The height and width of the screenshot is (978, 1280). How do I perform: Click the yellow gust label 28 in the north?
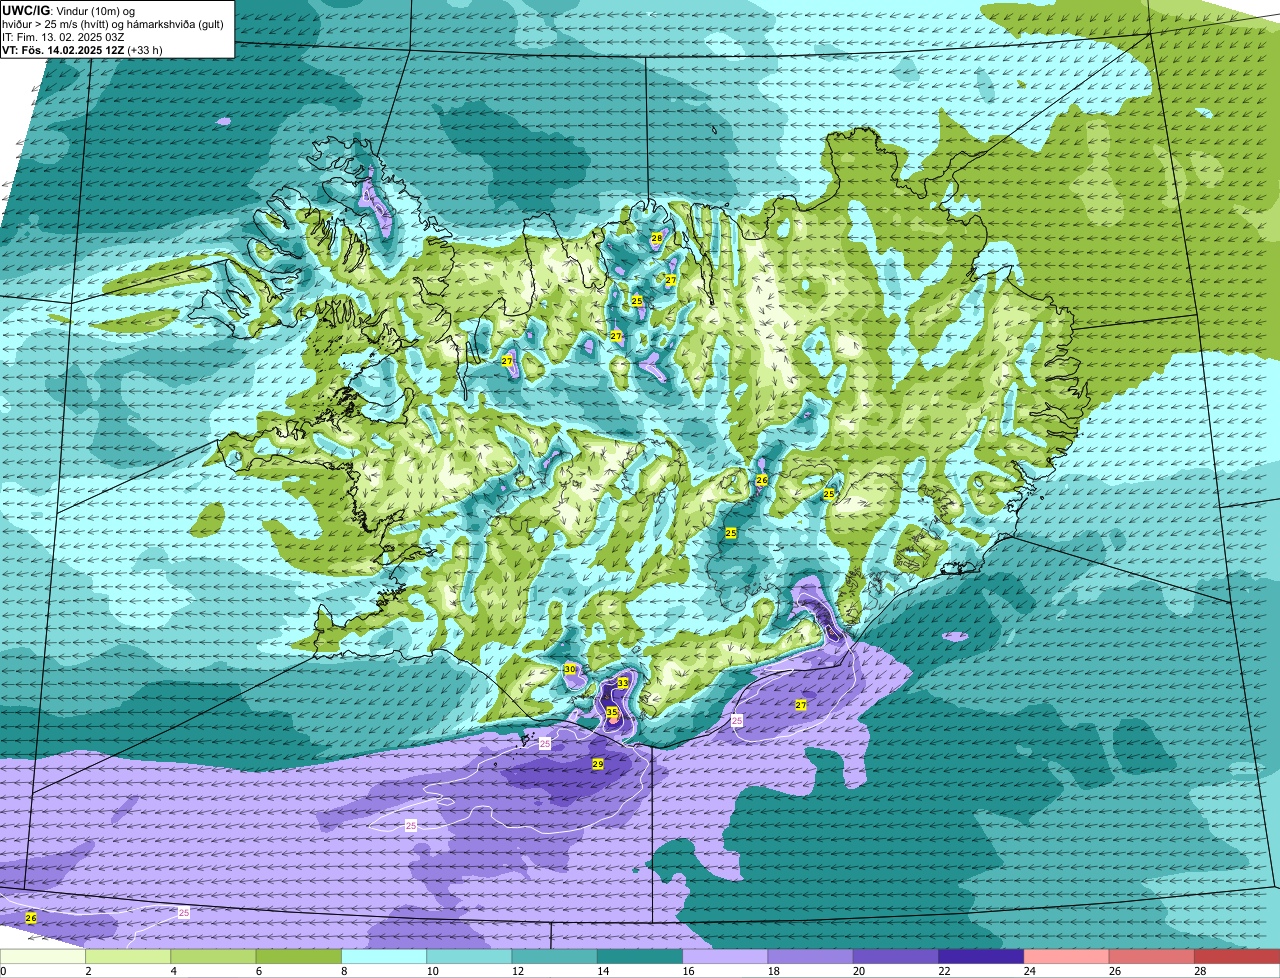coord(657,238)
